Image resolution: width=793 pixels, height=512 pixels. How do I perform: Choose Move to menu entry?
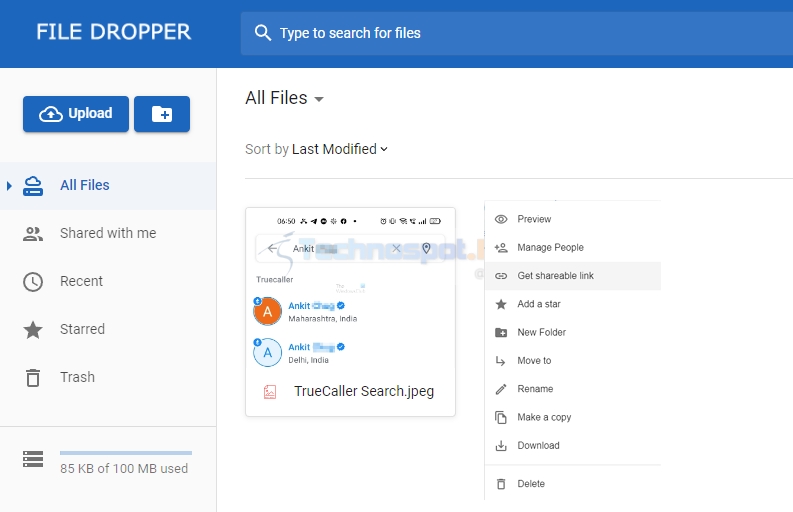(x=572, y=361)
